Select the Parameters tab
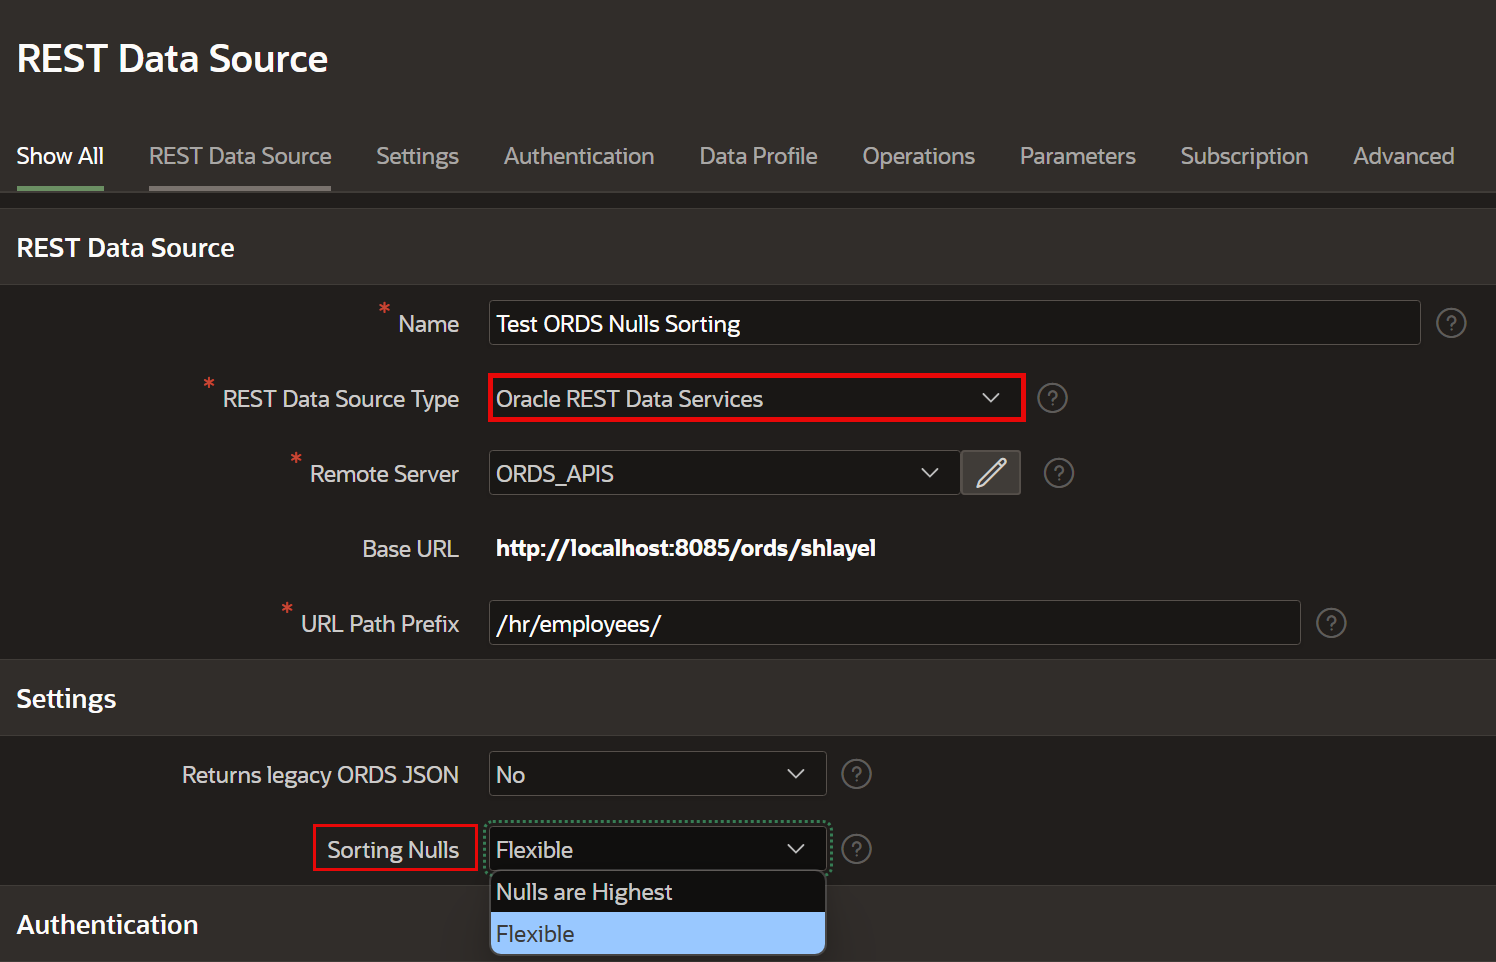 [1077, 156]
